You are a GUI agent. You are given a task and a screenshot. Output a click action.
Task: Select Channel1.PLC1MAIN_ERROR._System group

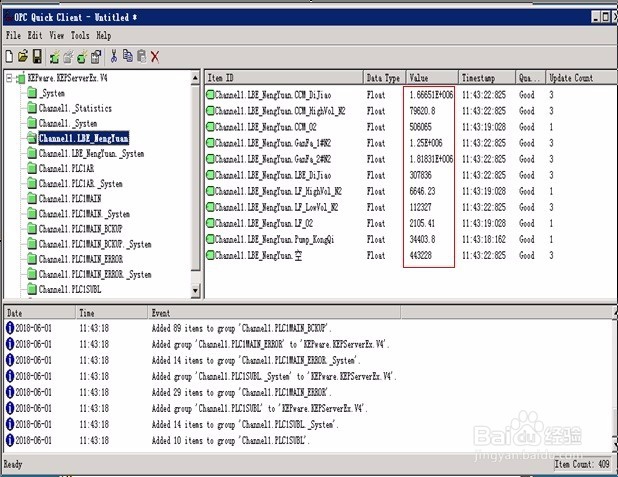95,274
